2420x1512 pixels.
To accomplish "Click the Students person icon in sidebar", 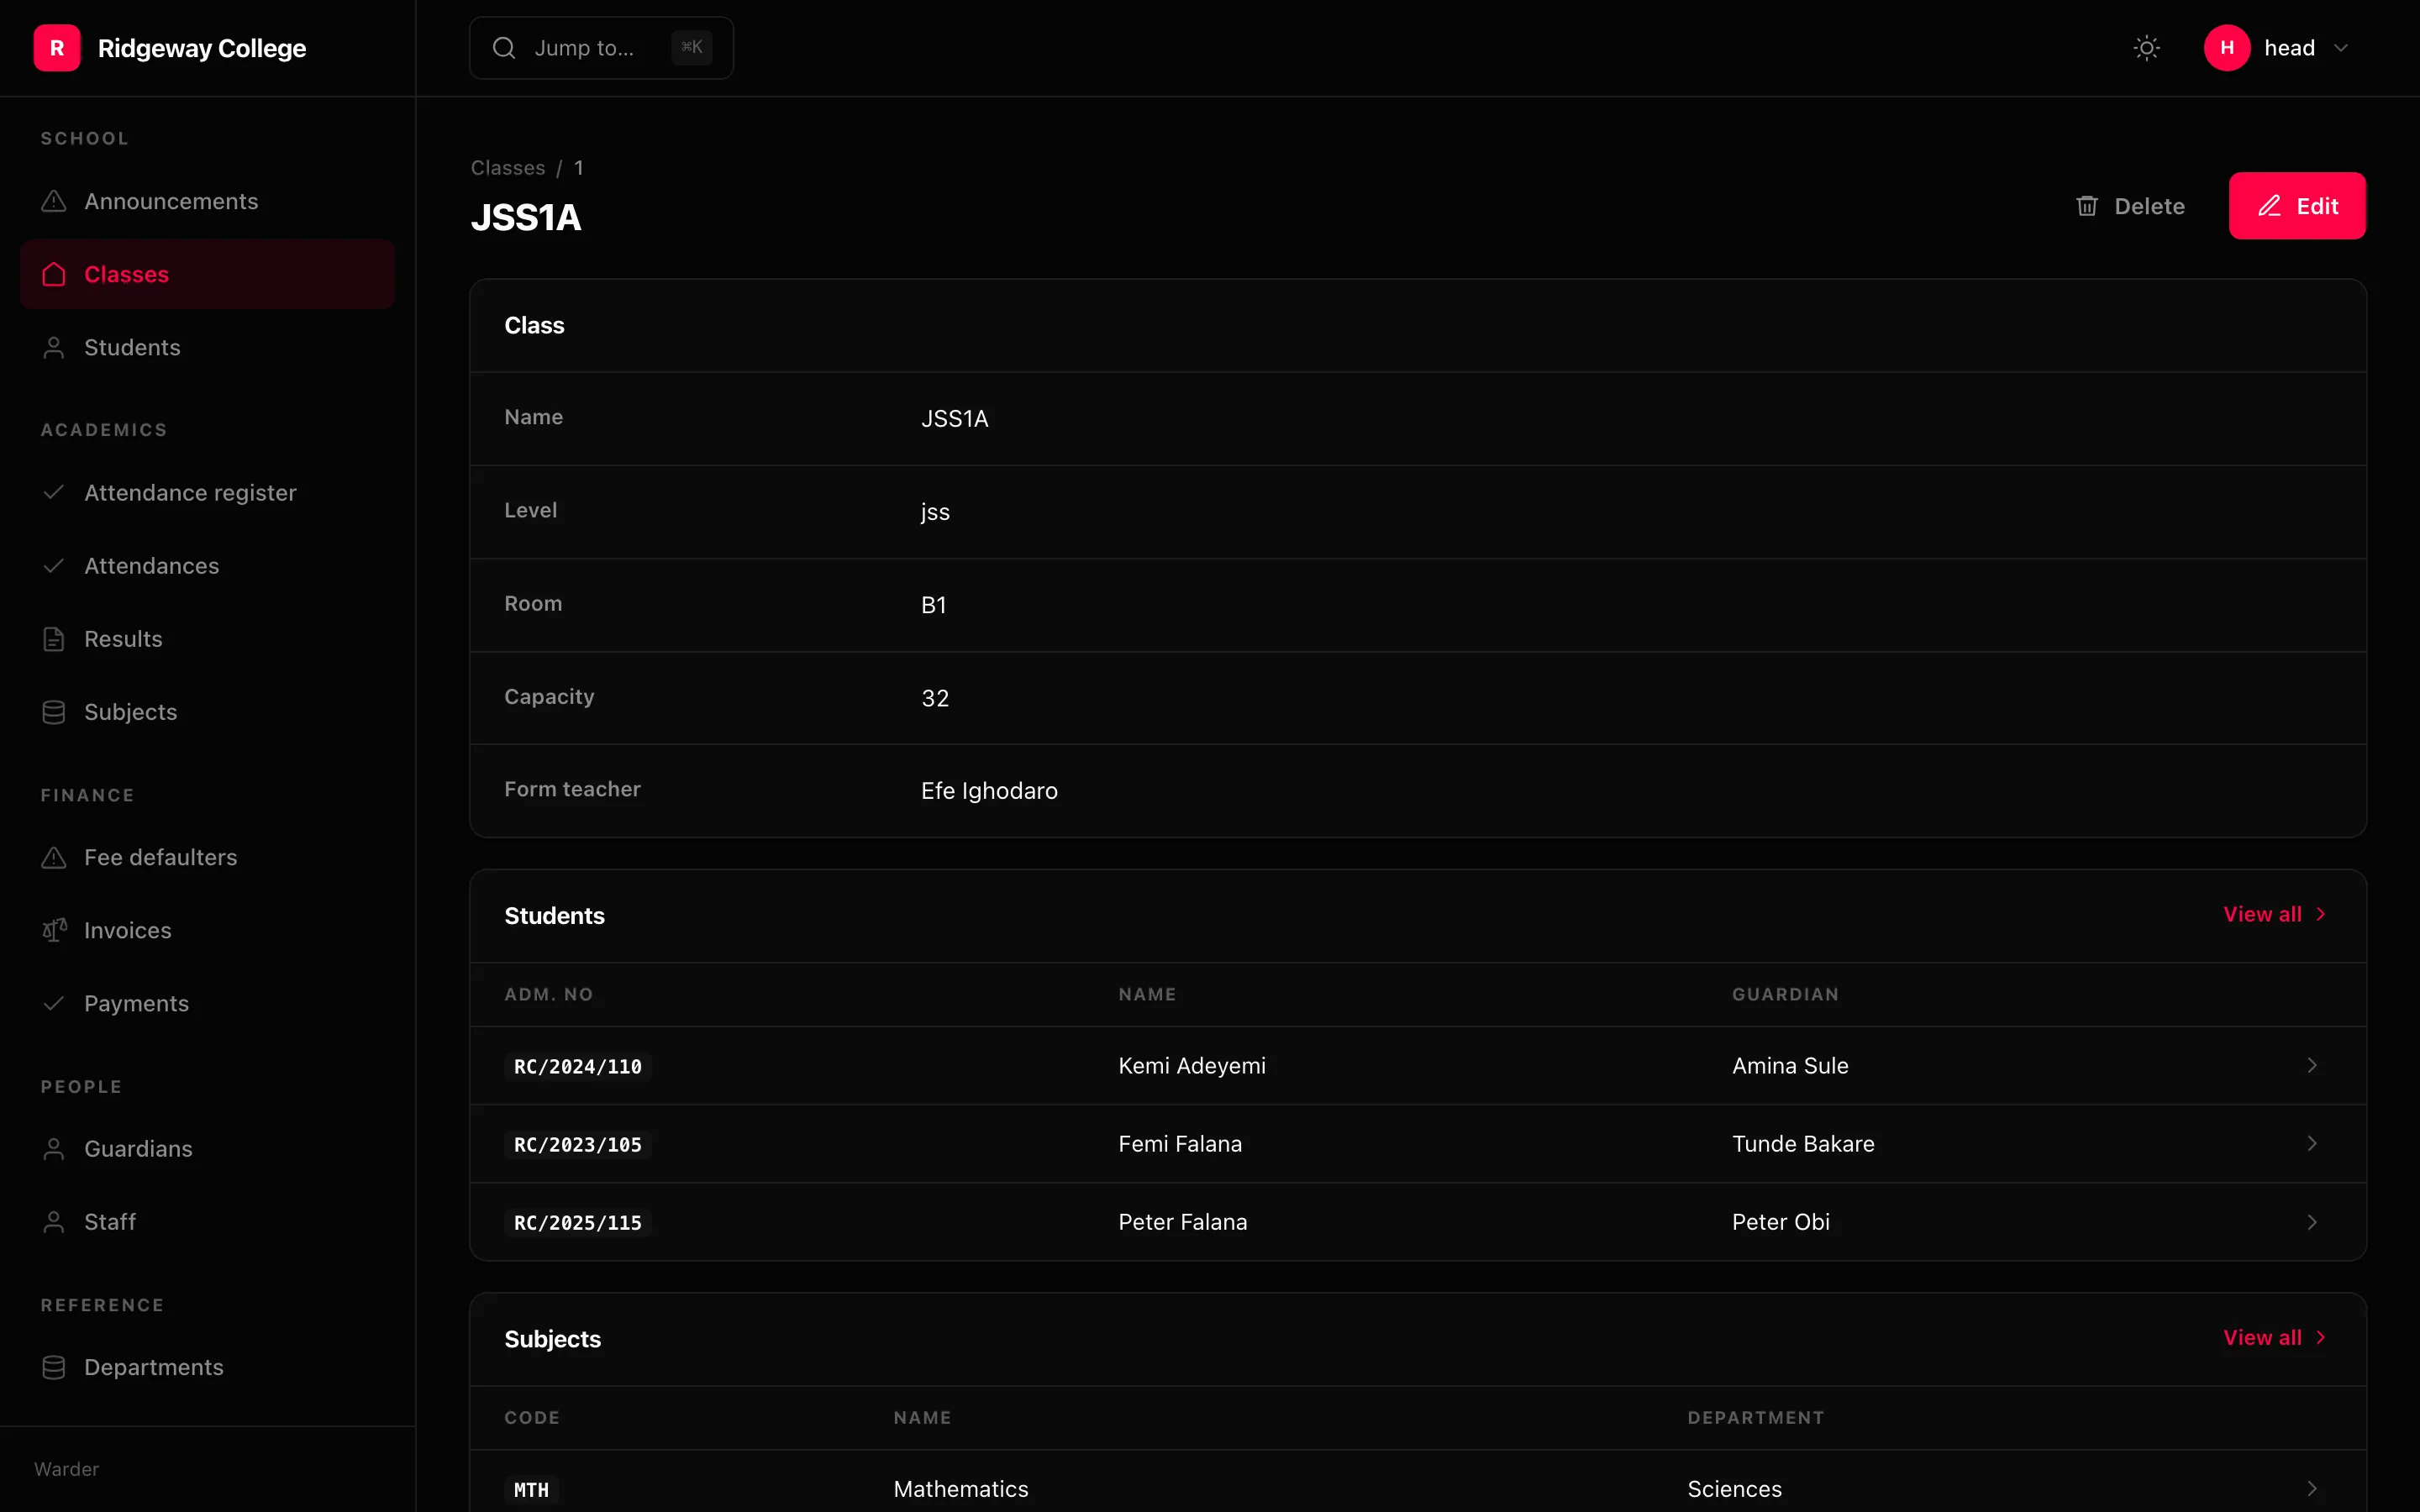I will pos(54,348).
